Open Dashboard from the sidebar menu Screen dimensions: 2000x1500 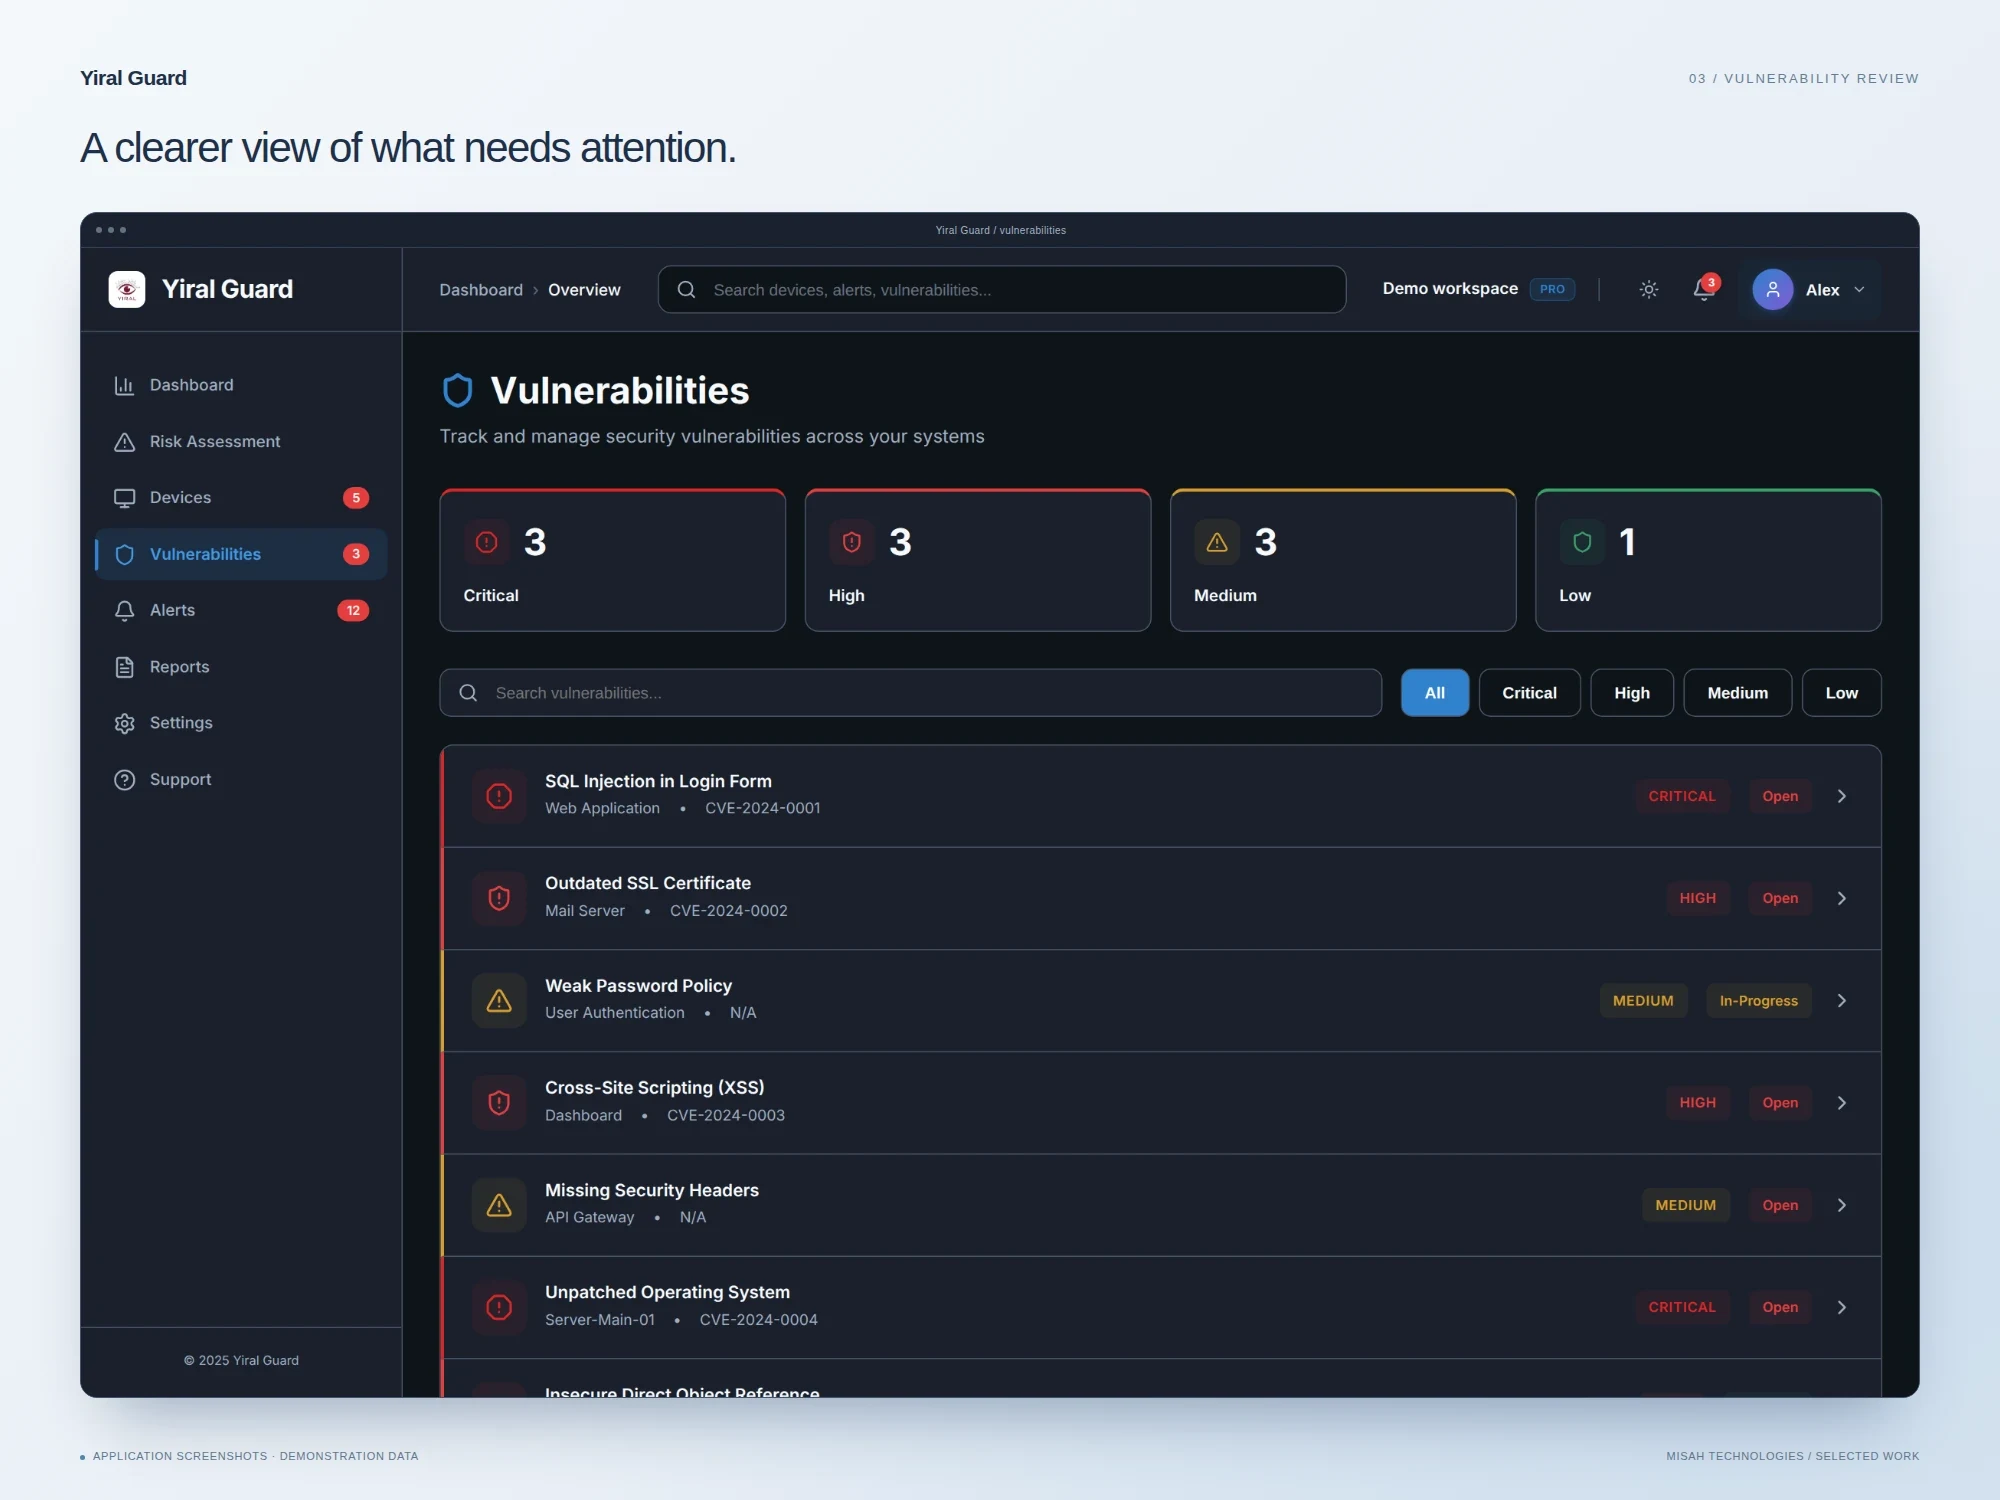(240, 385)
